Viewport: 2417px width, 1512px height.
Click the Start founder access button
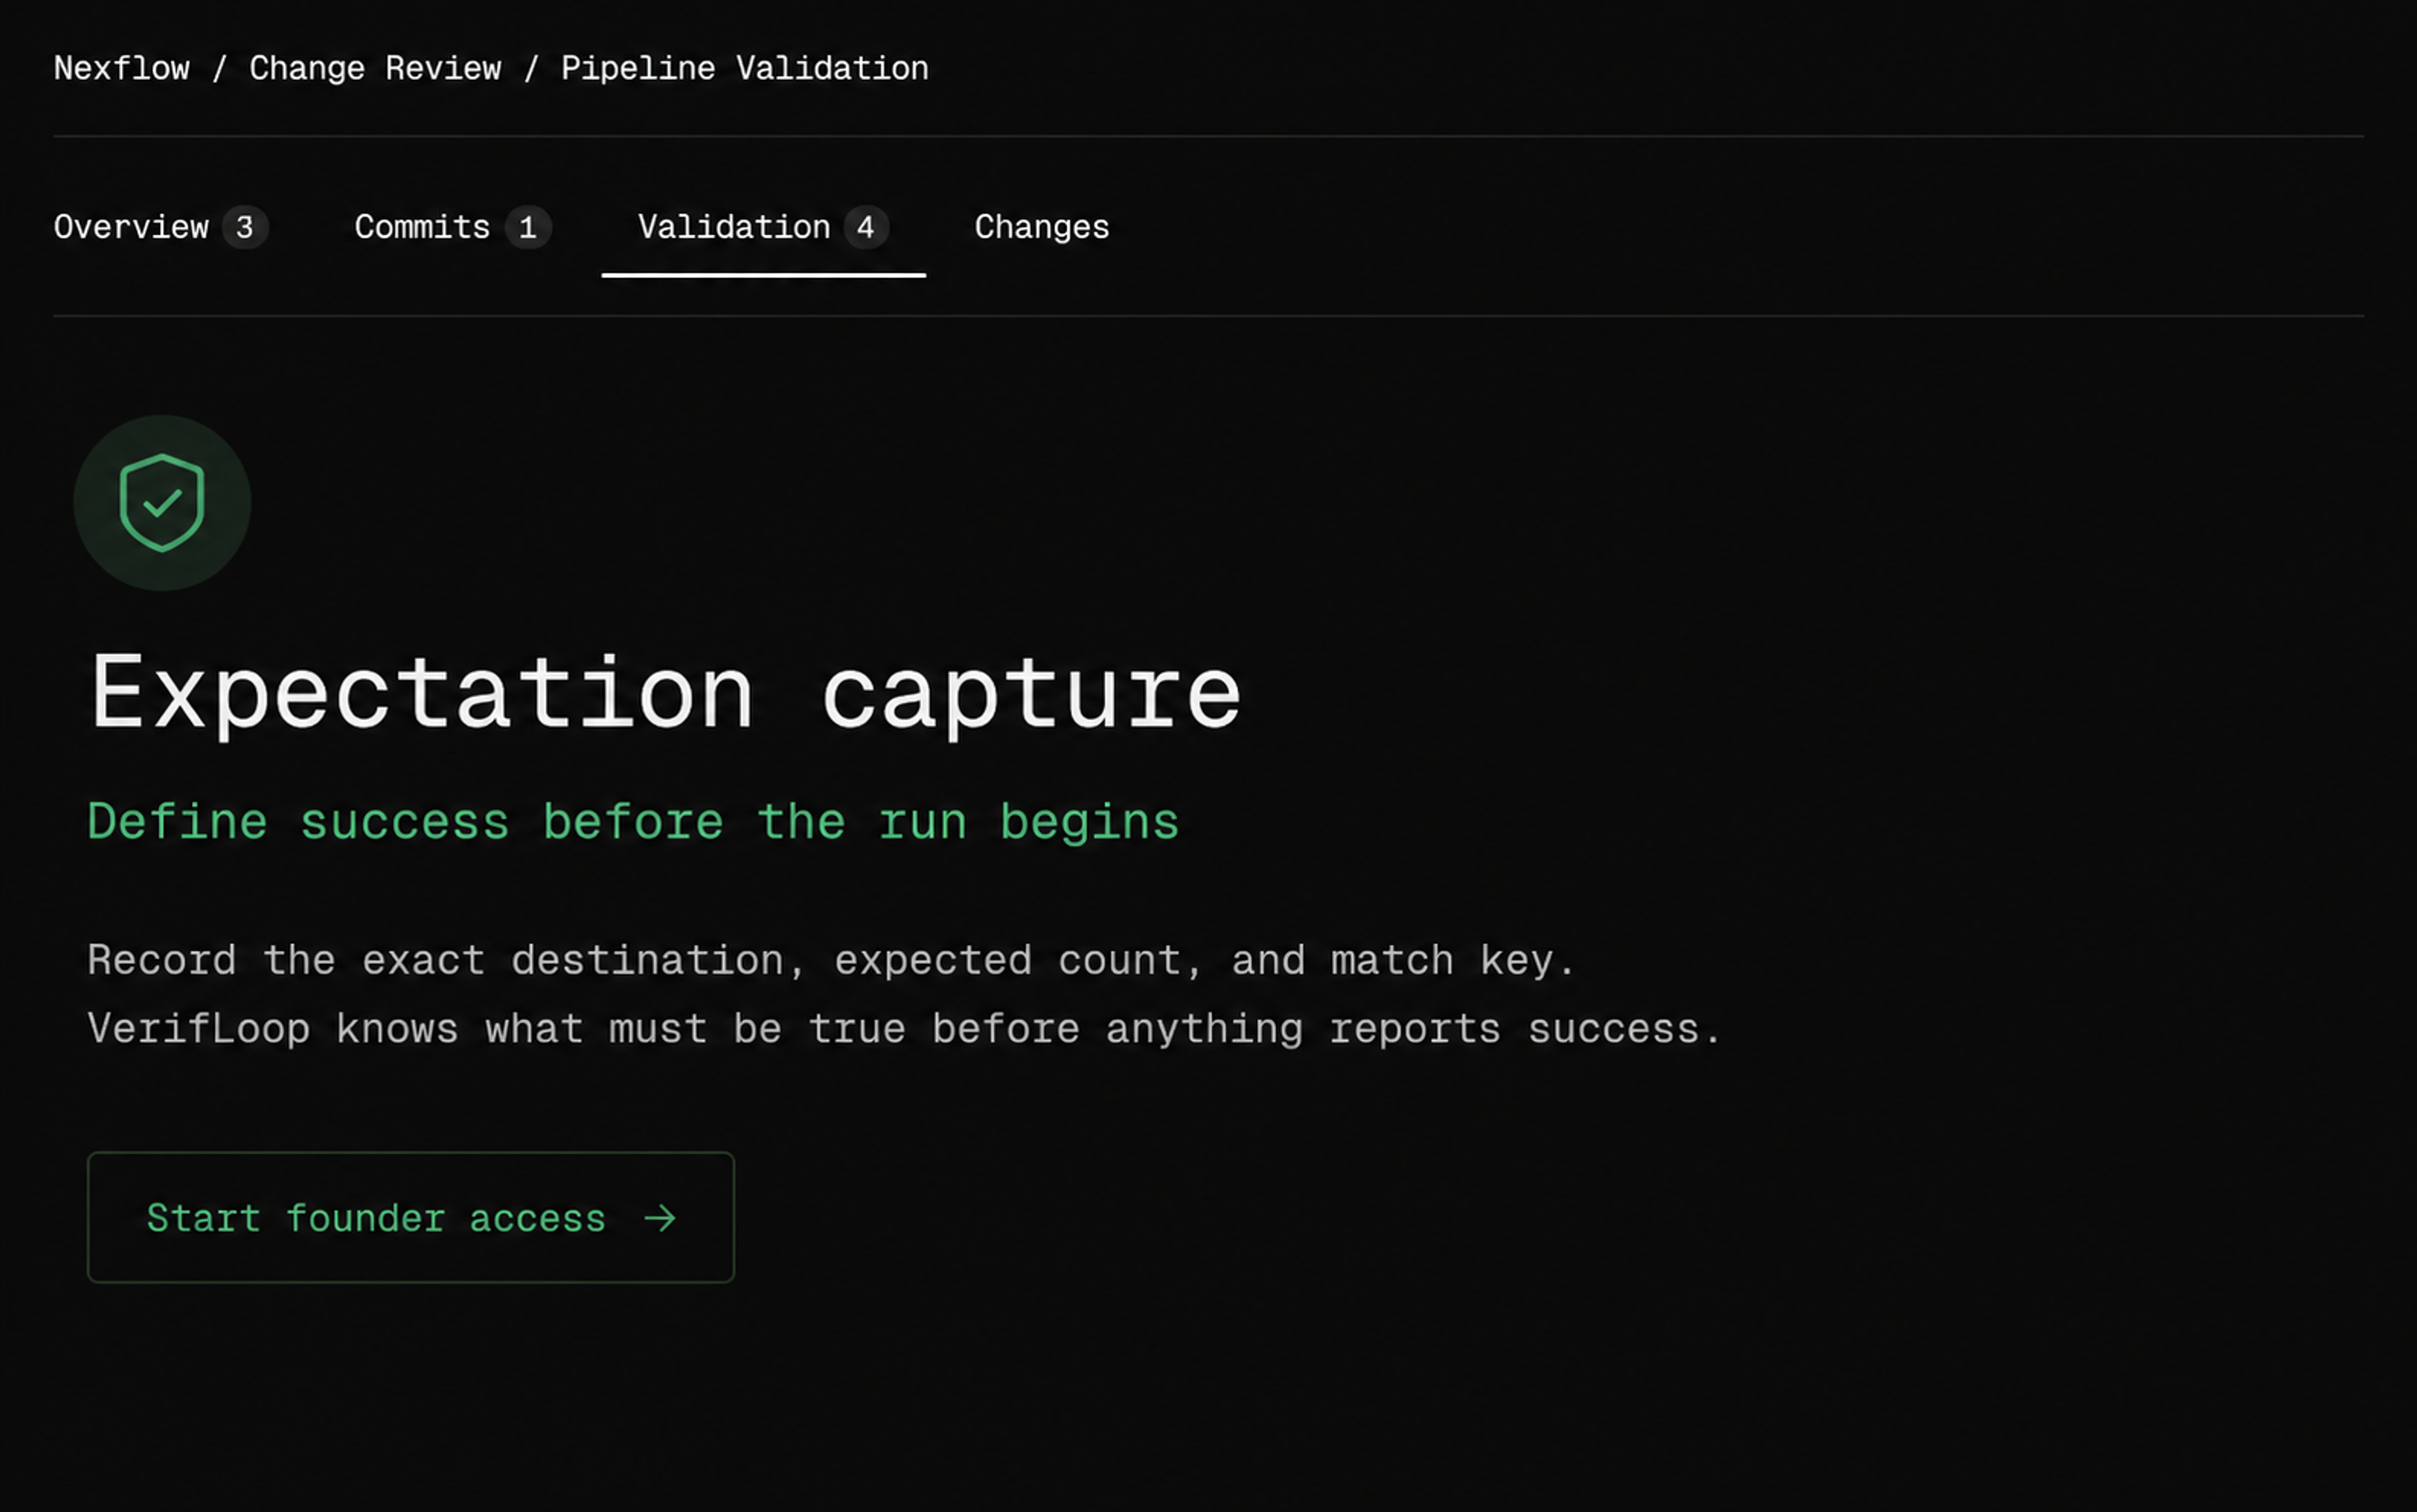[x=411, y=1217]
